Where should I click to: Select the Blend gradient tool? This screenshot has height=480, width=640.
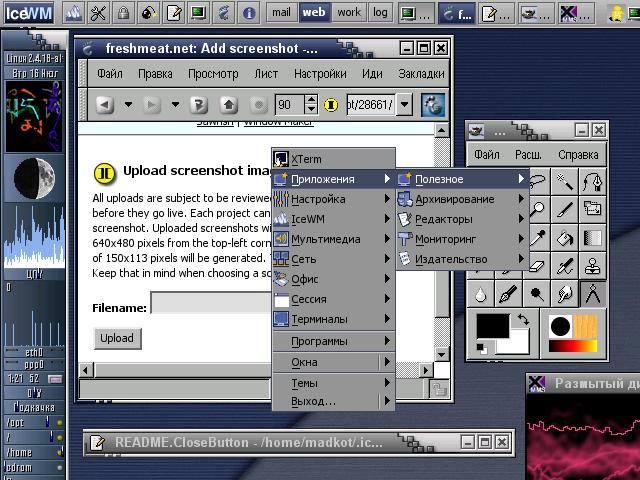593,238
